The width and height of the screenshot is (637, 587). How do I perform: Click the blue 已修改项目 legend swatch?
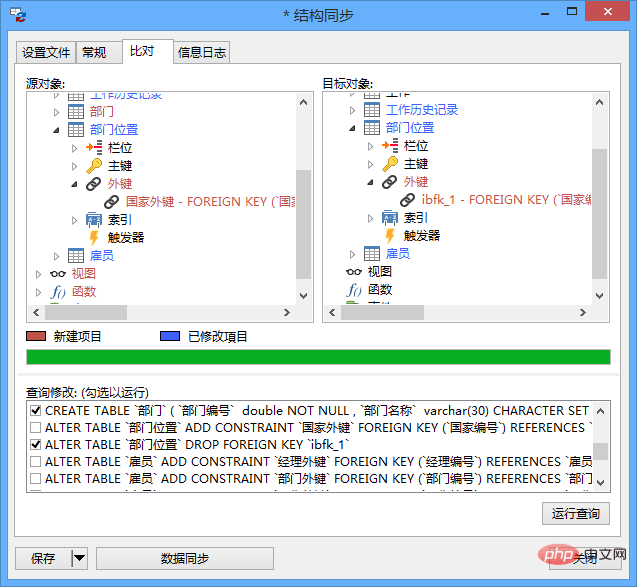point(170,336)
